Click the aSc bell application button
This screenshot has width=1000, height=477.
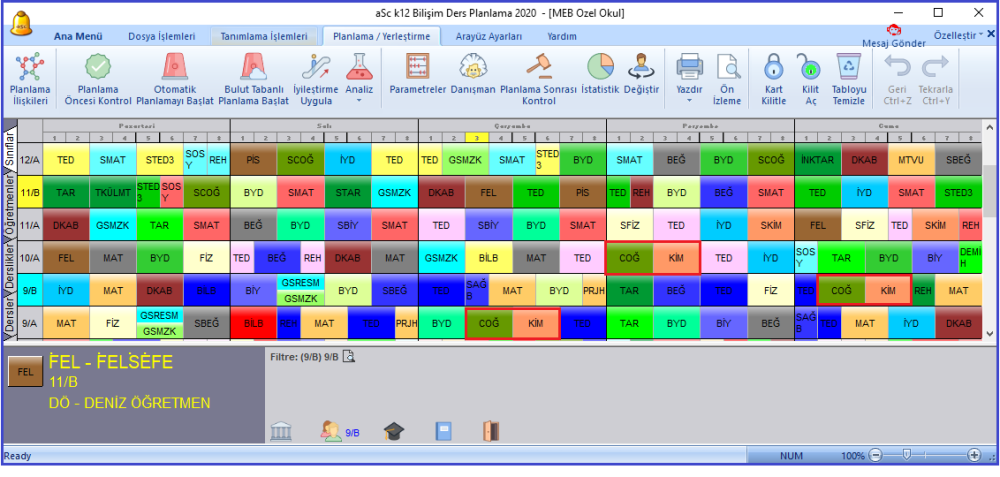[22, 24]
